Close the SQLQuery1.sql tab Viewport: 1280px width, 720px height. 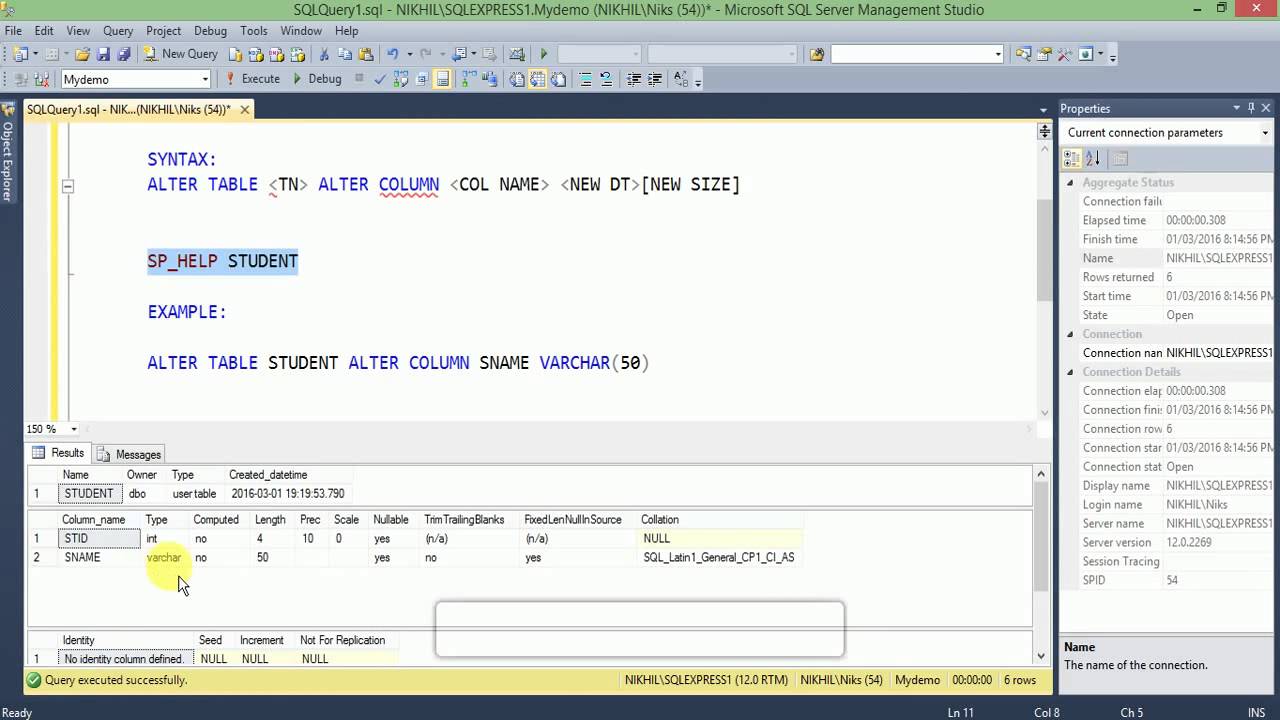pyautogui.click(x=245, y=109)
